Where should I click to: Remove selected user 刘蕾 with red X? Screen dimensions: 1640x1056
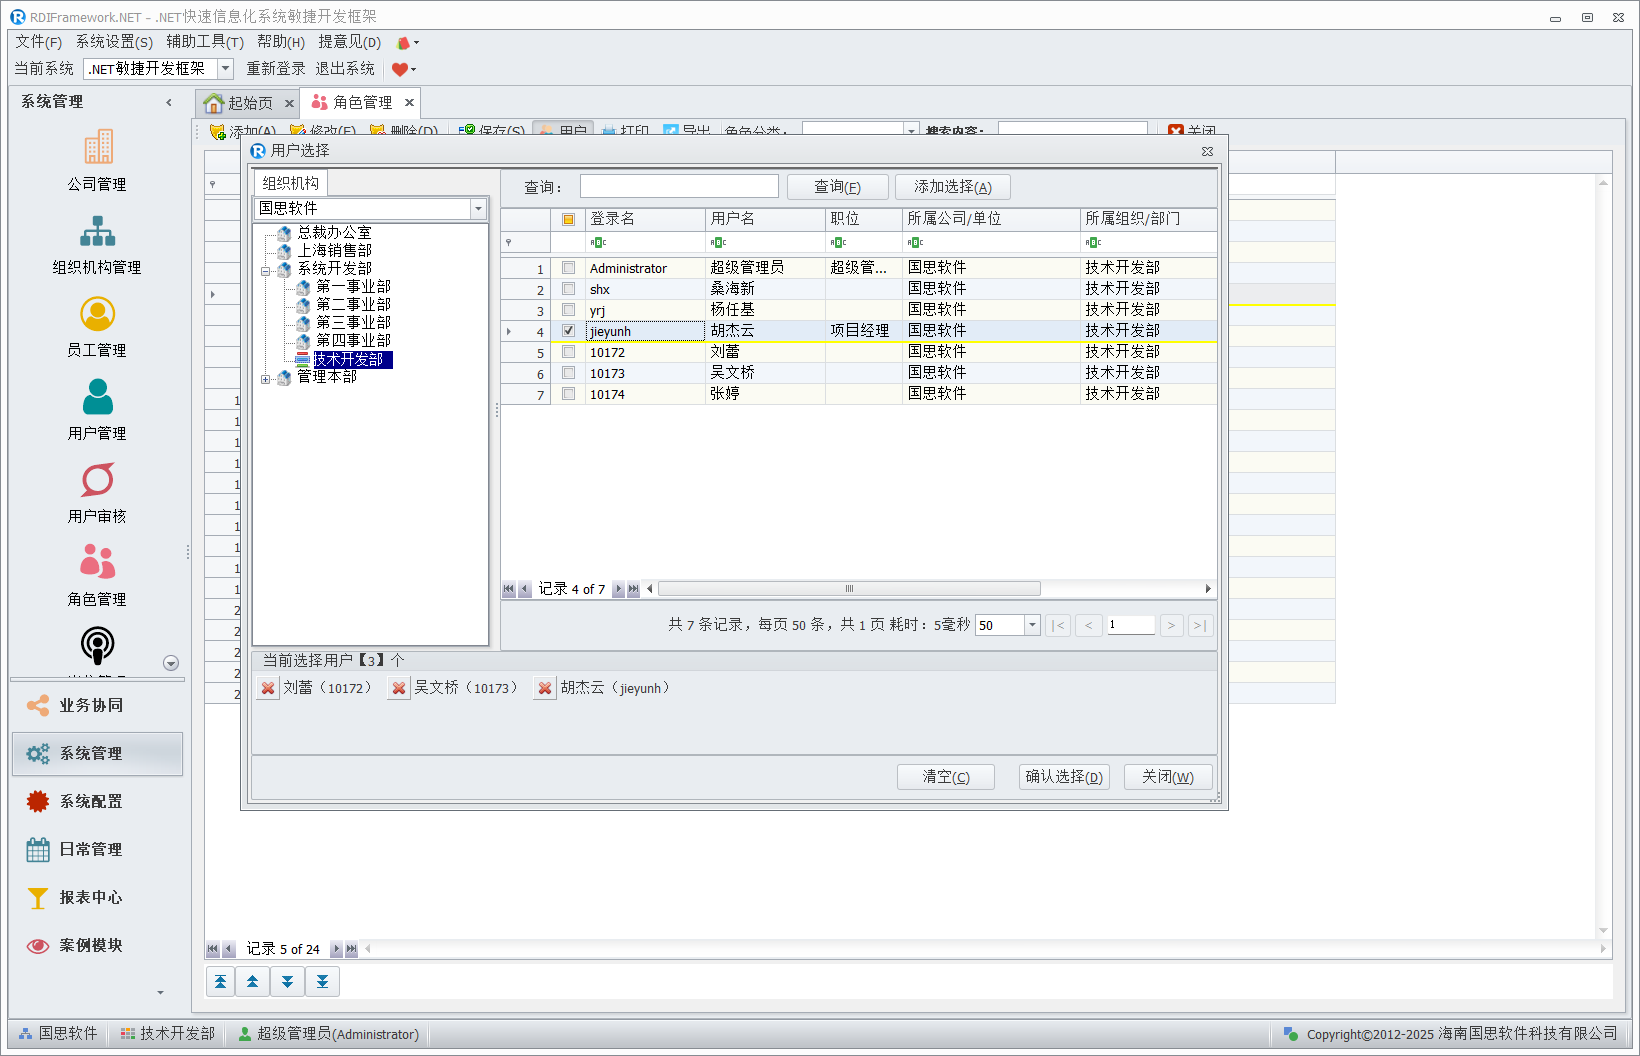pos(268,688)
